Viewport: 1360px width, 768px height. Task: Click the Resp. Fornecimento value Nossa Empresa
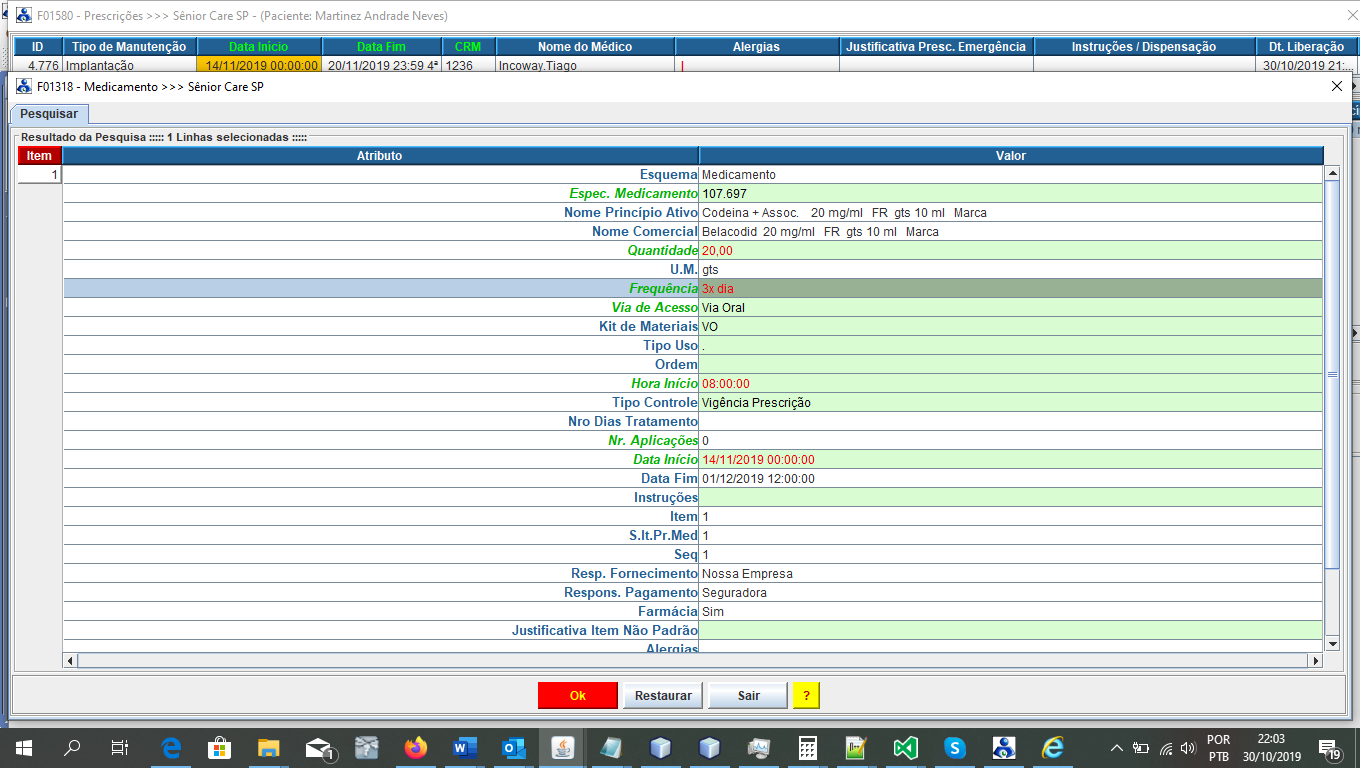1011,574
